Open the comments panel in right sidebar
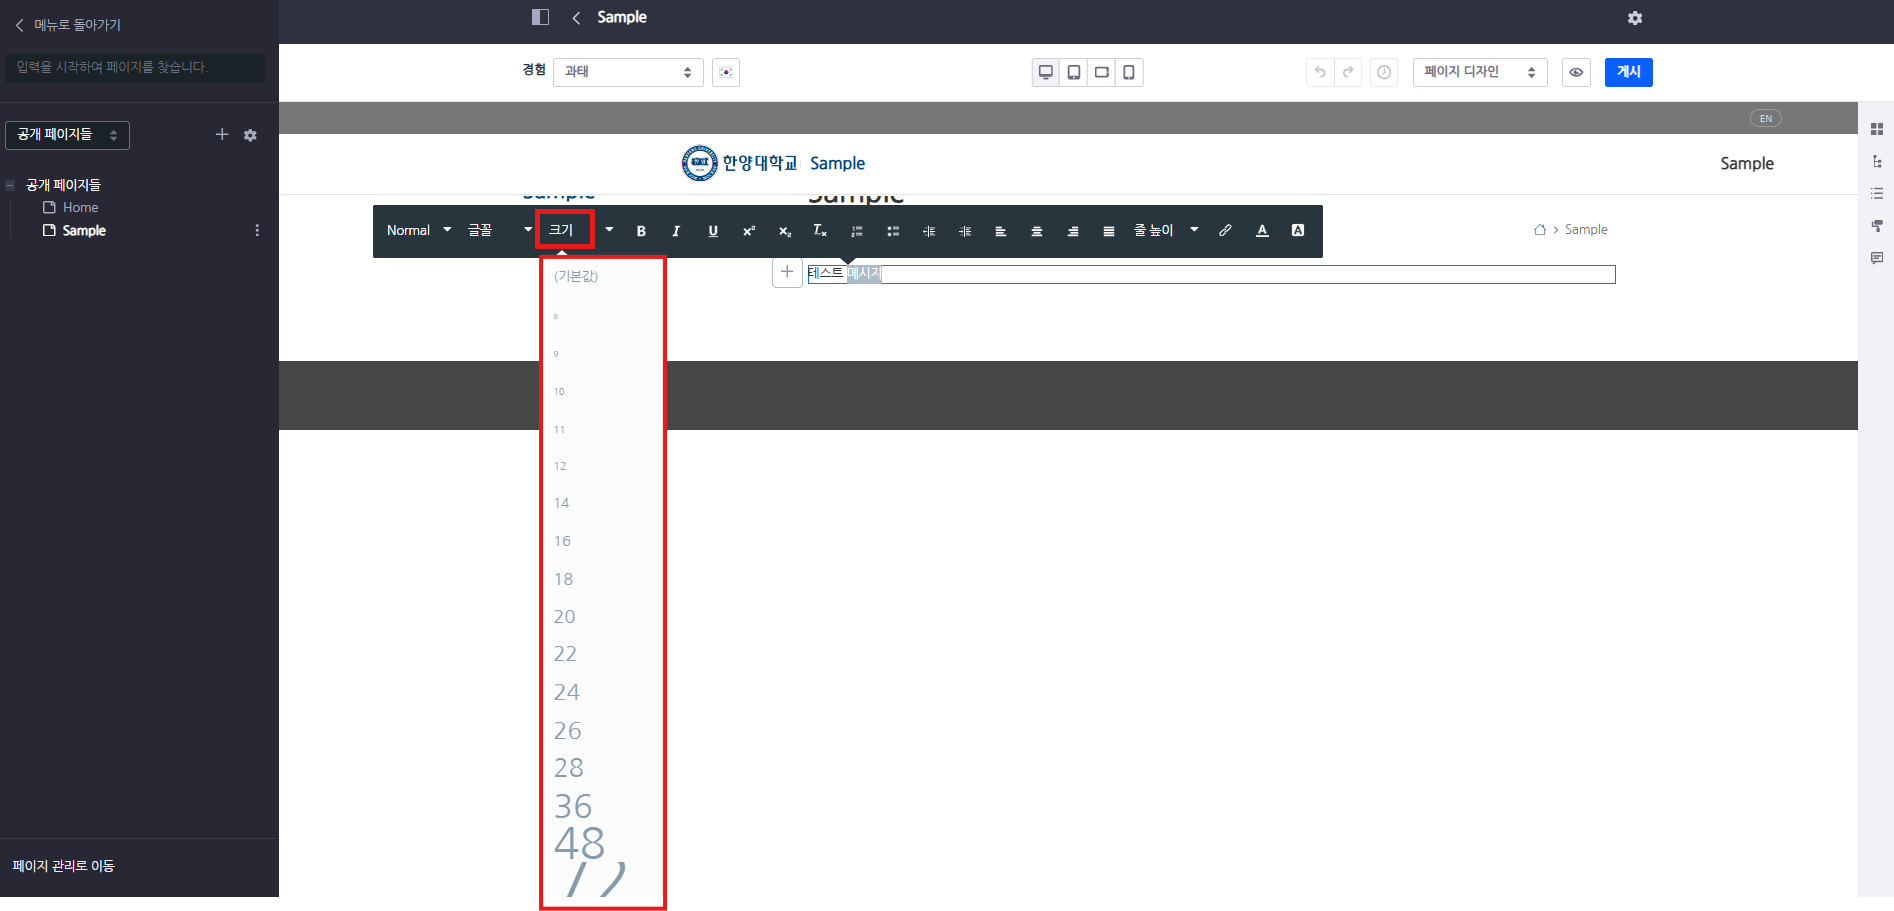The width and height of the screenshot is (1894, 911). (x=1877, y=258)
